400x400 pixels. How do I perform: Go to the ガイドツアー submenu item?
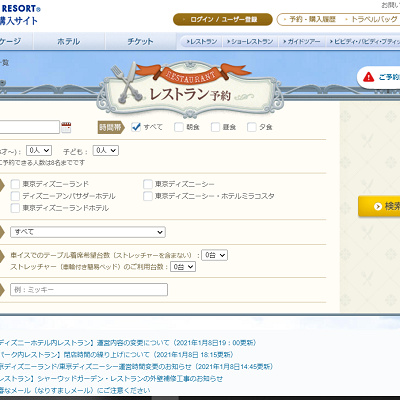coord(301,42)
